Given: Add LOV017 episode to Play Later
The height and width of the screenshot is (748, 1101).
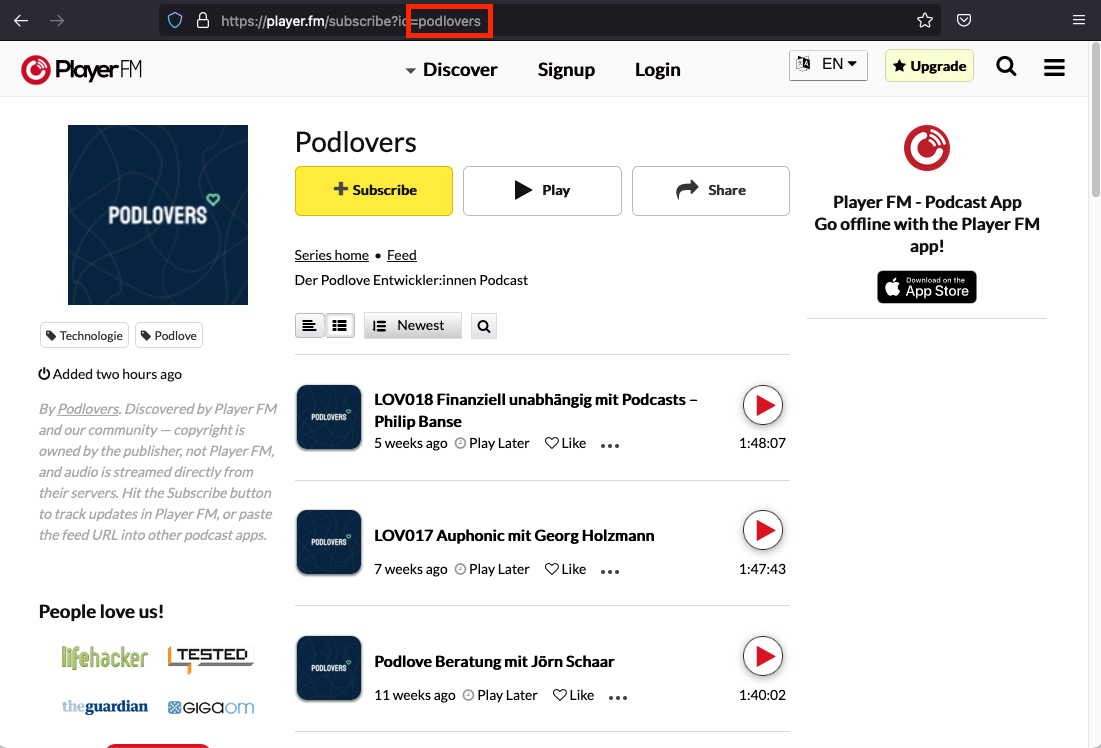Looking at the screenshot, I should click(492, 569).
